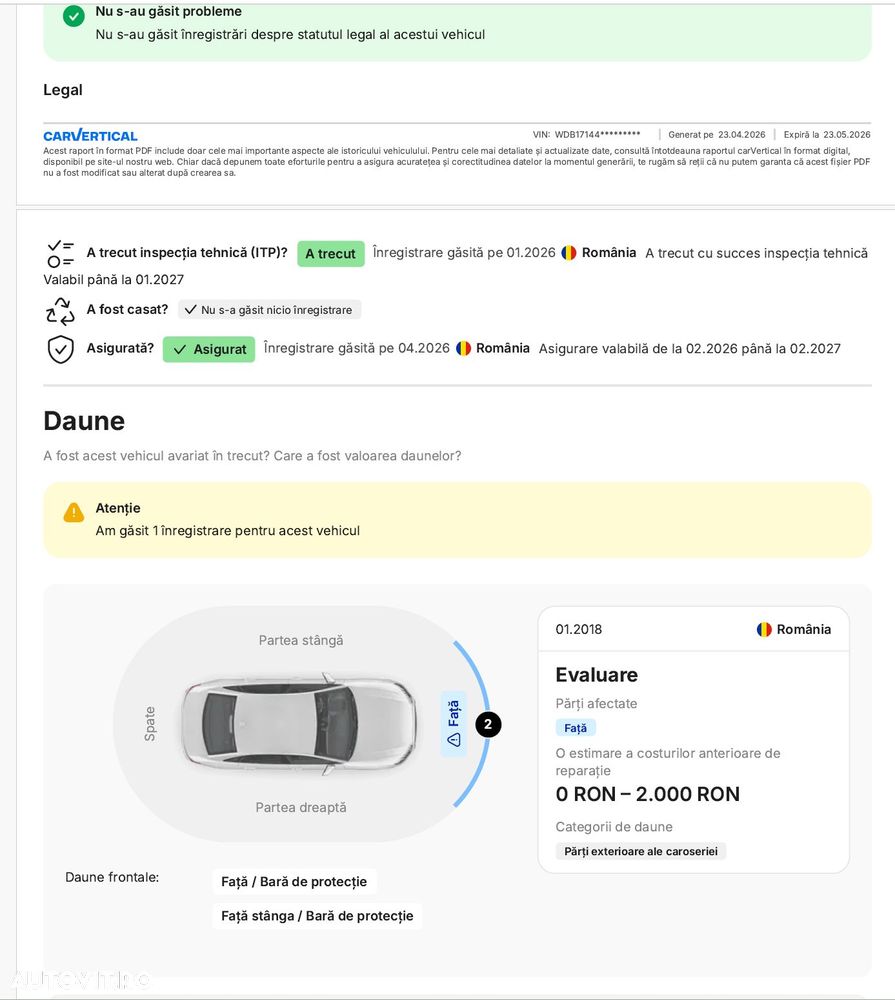Click the carVertical logo

[90, 136]
